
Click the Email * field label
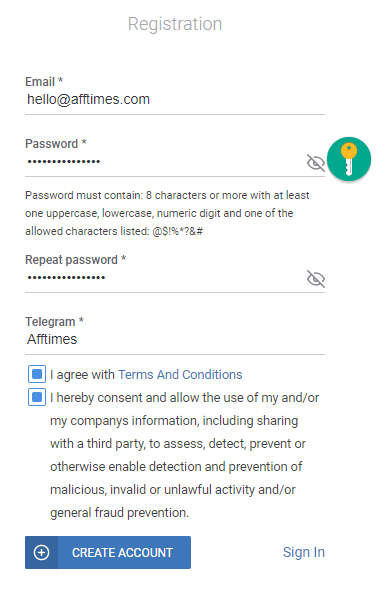tap(44, 81)
